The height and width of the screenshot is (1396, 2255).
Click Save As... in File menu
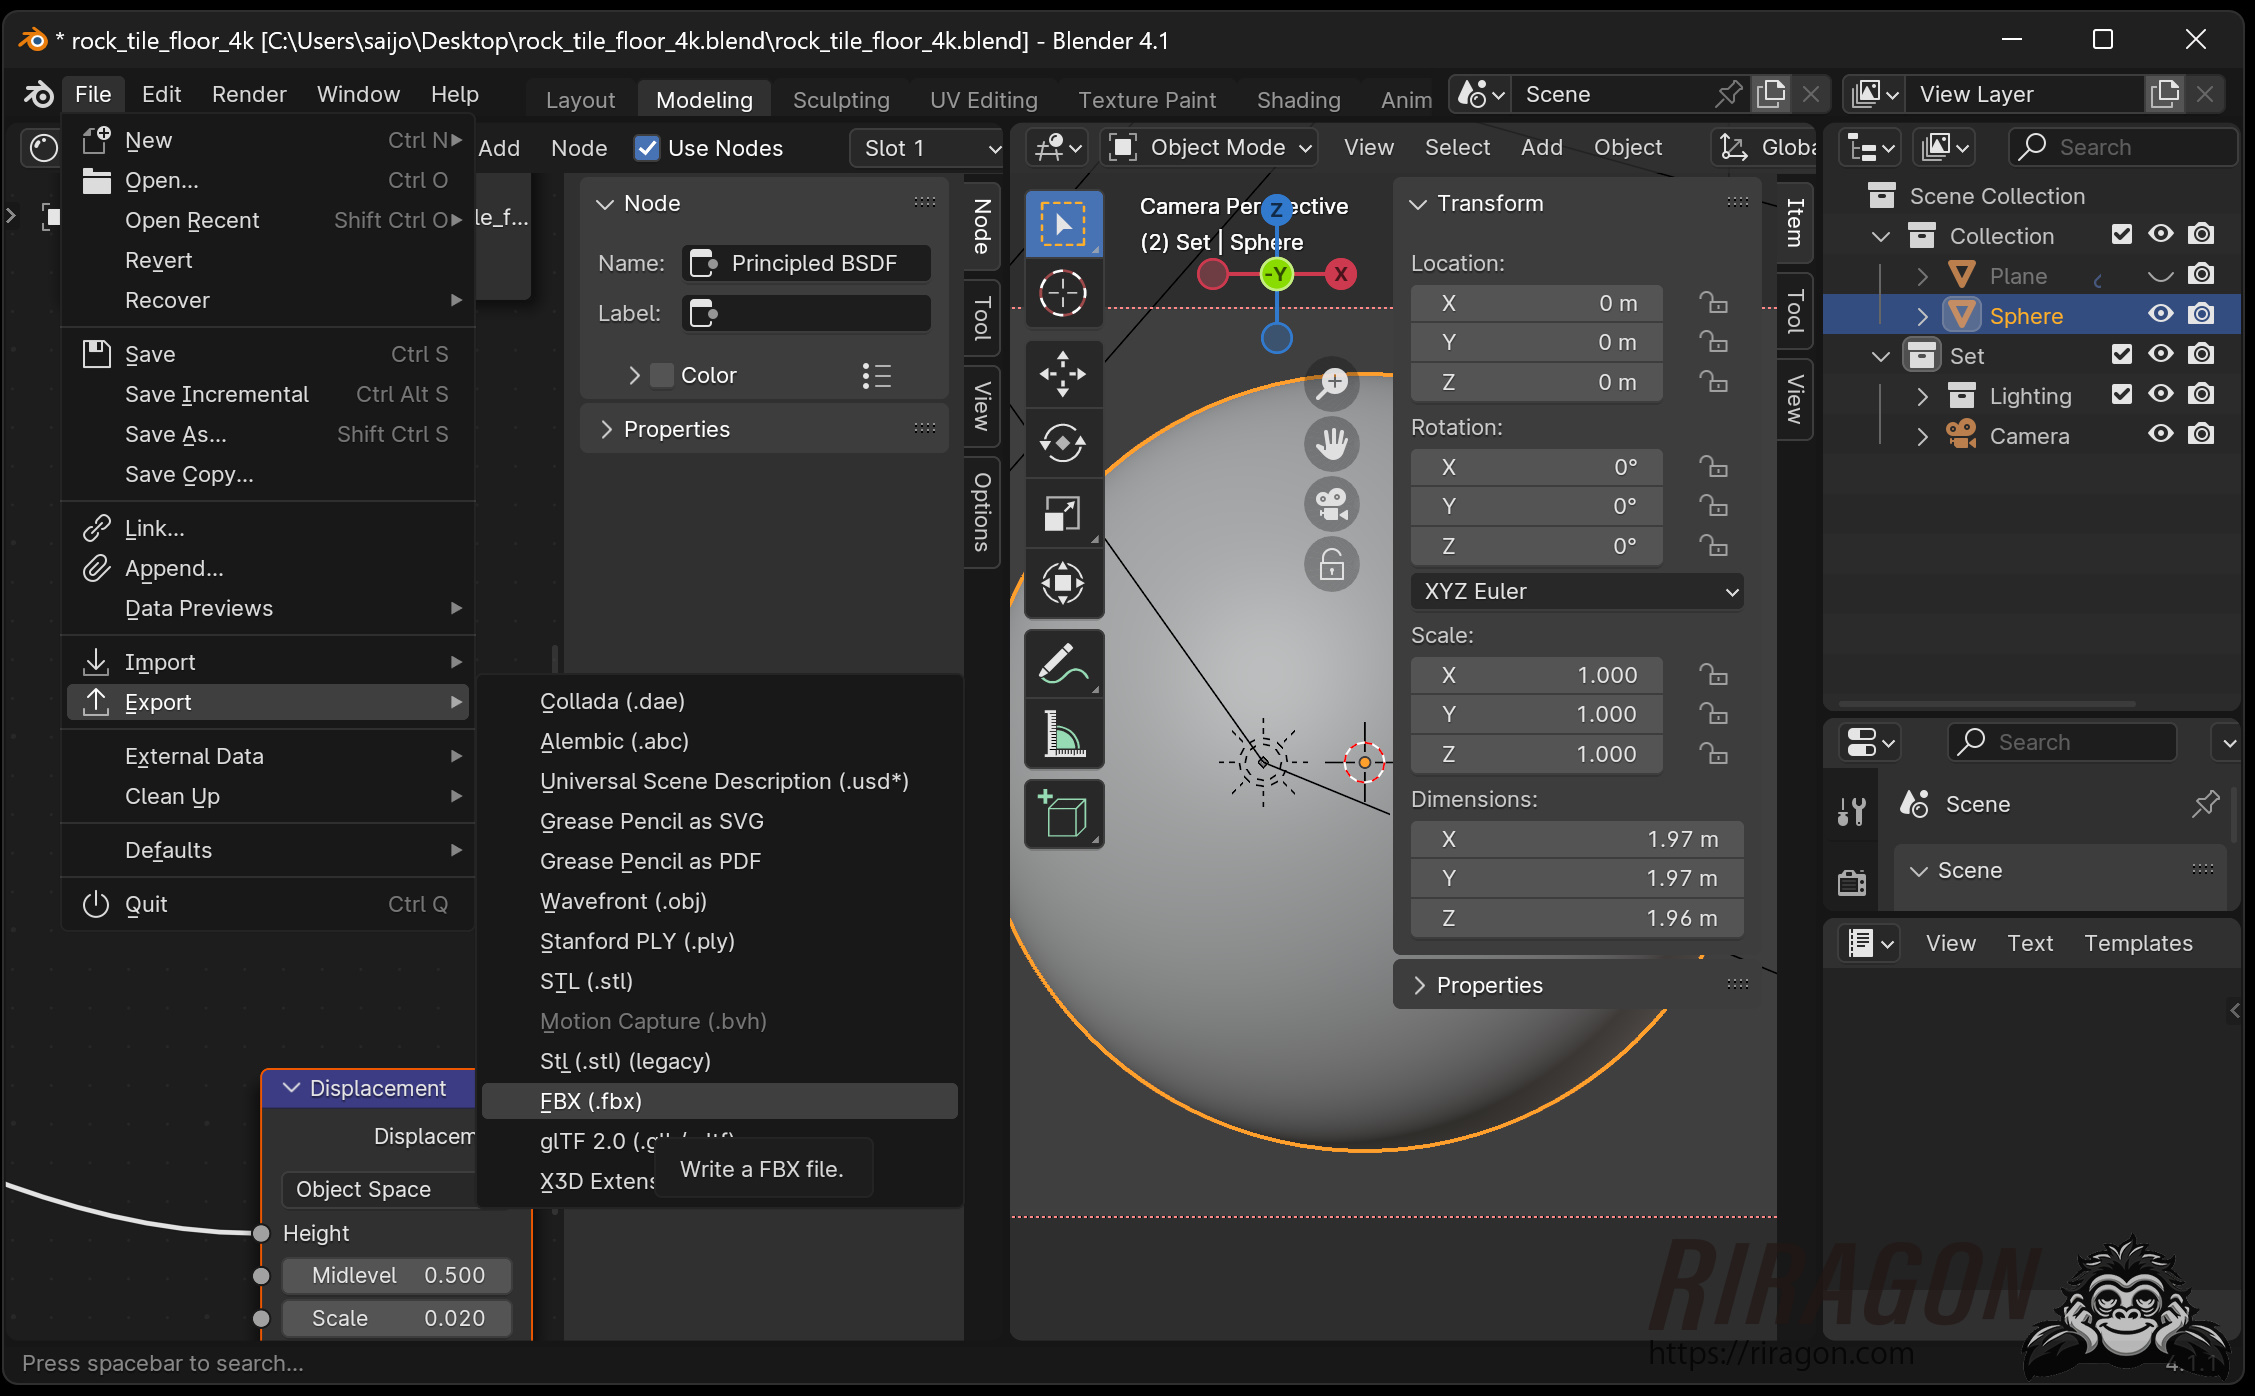click(x=176, y=434)
